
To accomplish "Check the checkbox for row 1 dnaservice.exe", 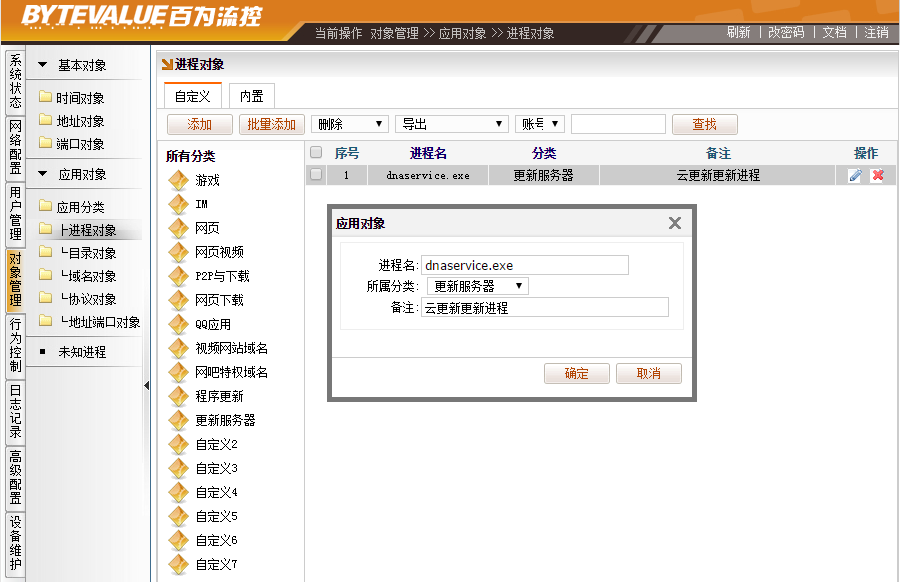I will click(316, 175).
